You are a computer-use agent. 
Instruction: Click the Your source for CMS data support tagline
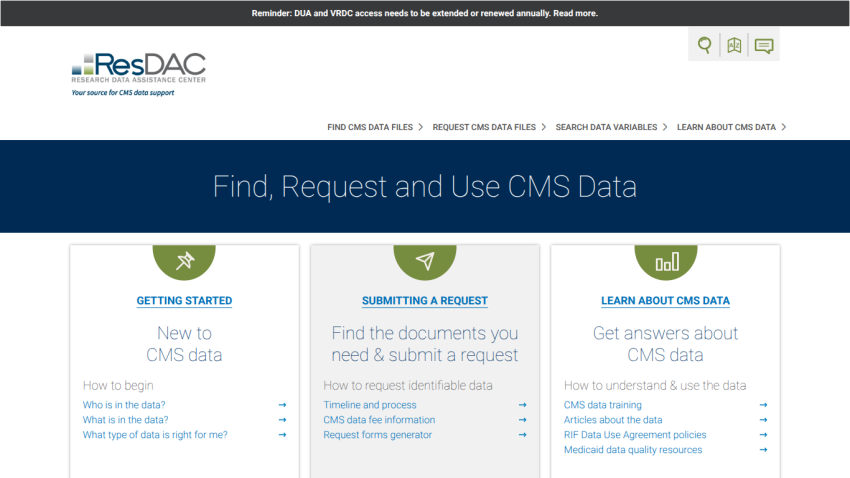(x=123, y=93)
